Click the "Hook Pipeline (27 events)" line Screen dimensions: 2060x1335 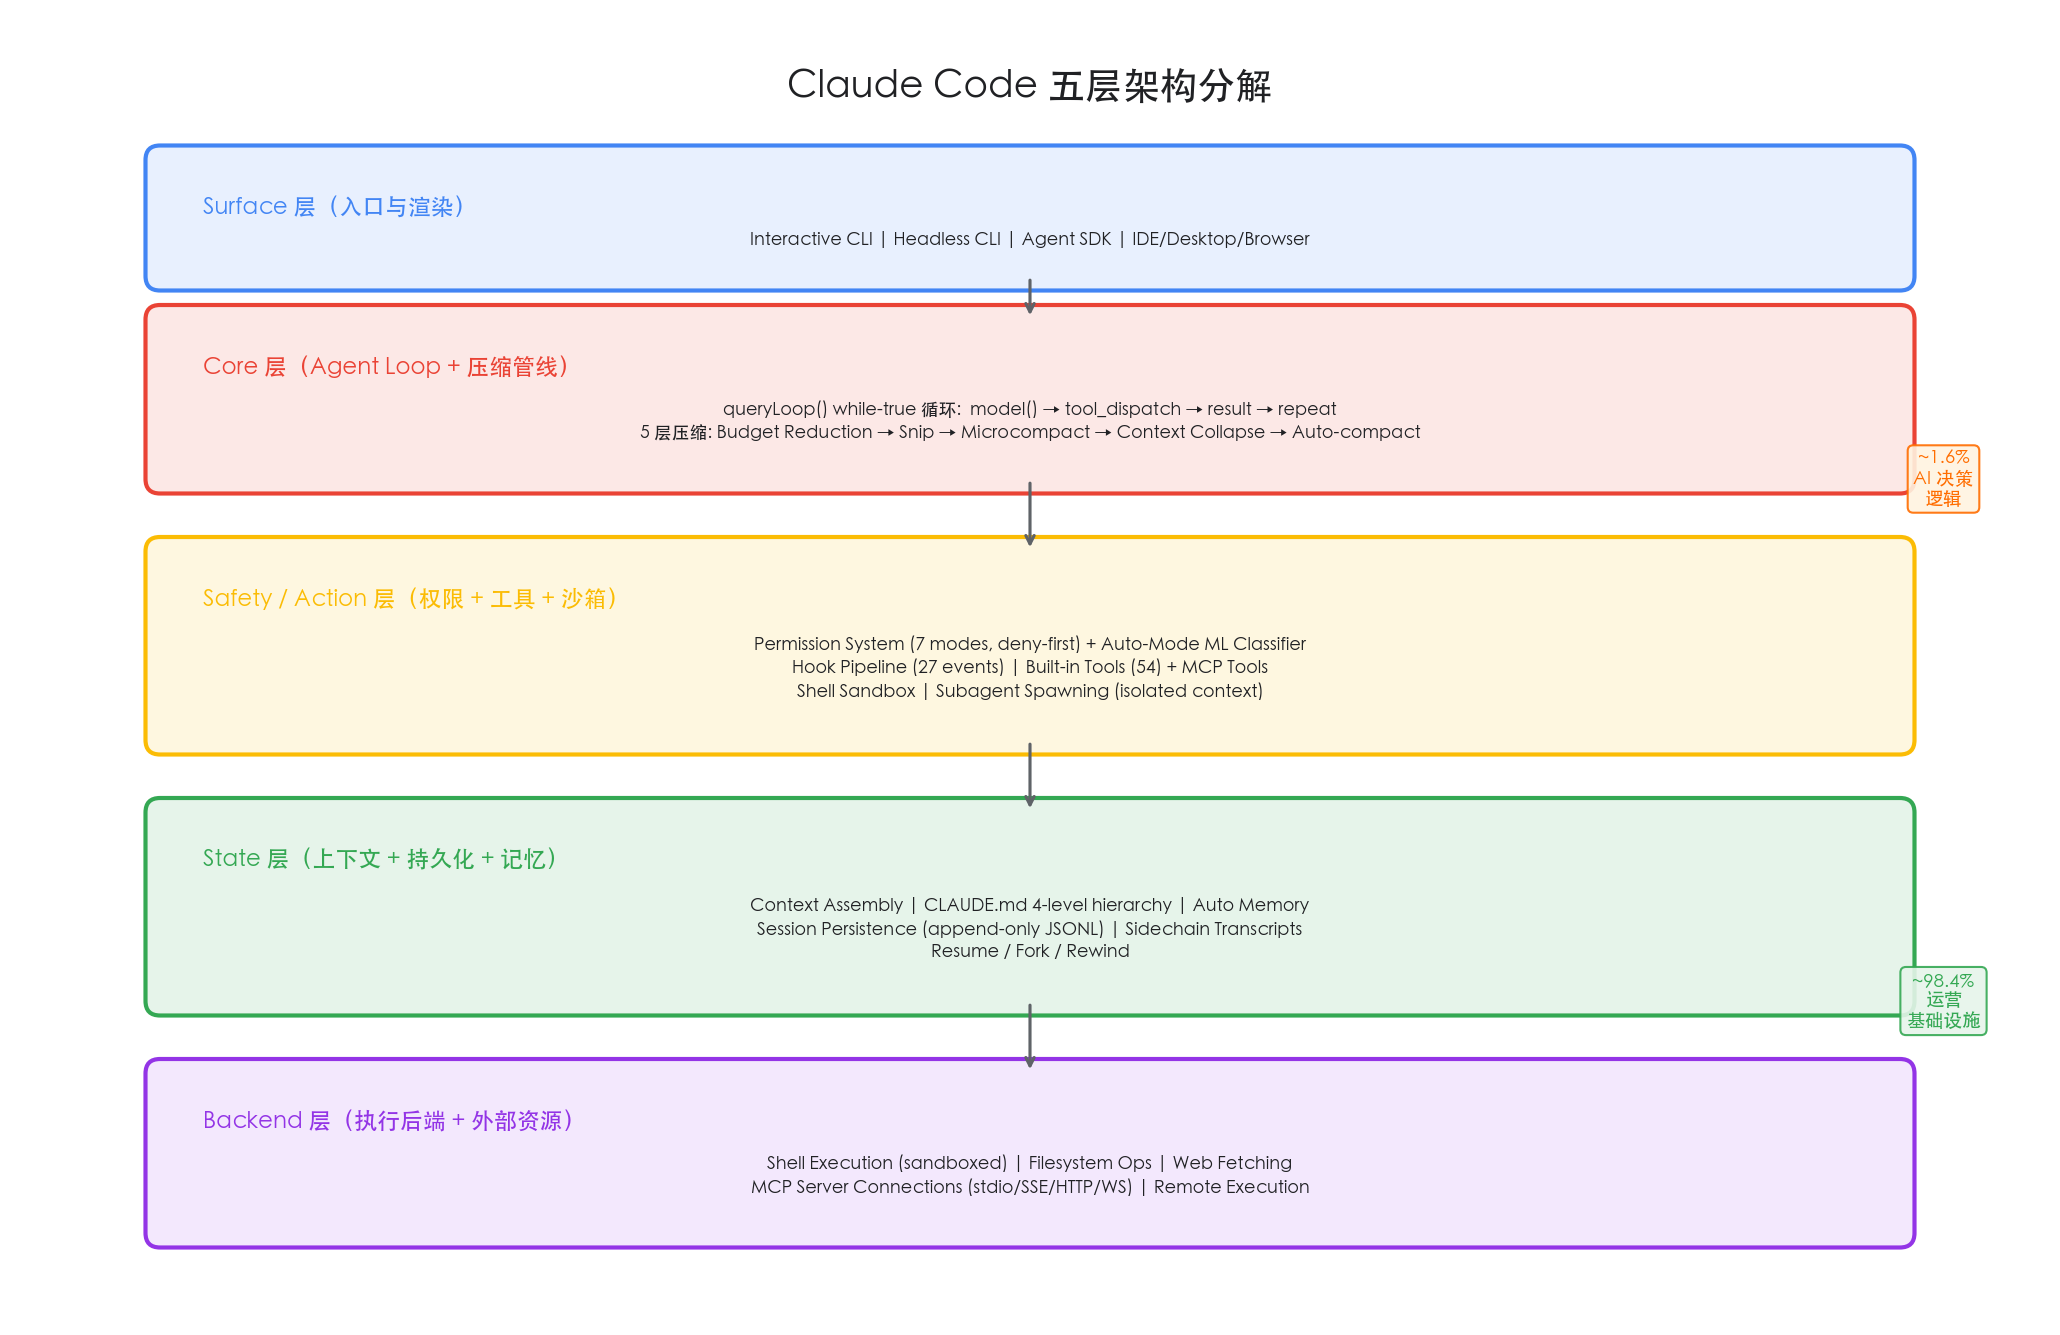click(x=1029, y=667)
